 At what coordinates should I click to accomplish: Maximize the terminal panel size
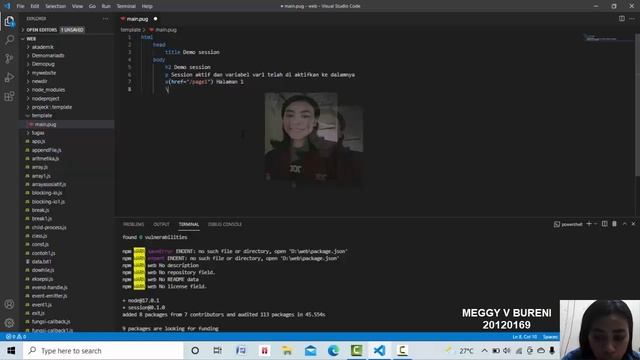pyautogui.click(x=624, y=224)
